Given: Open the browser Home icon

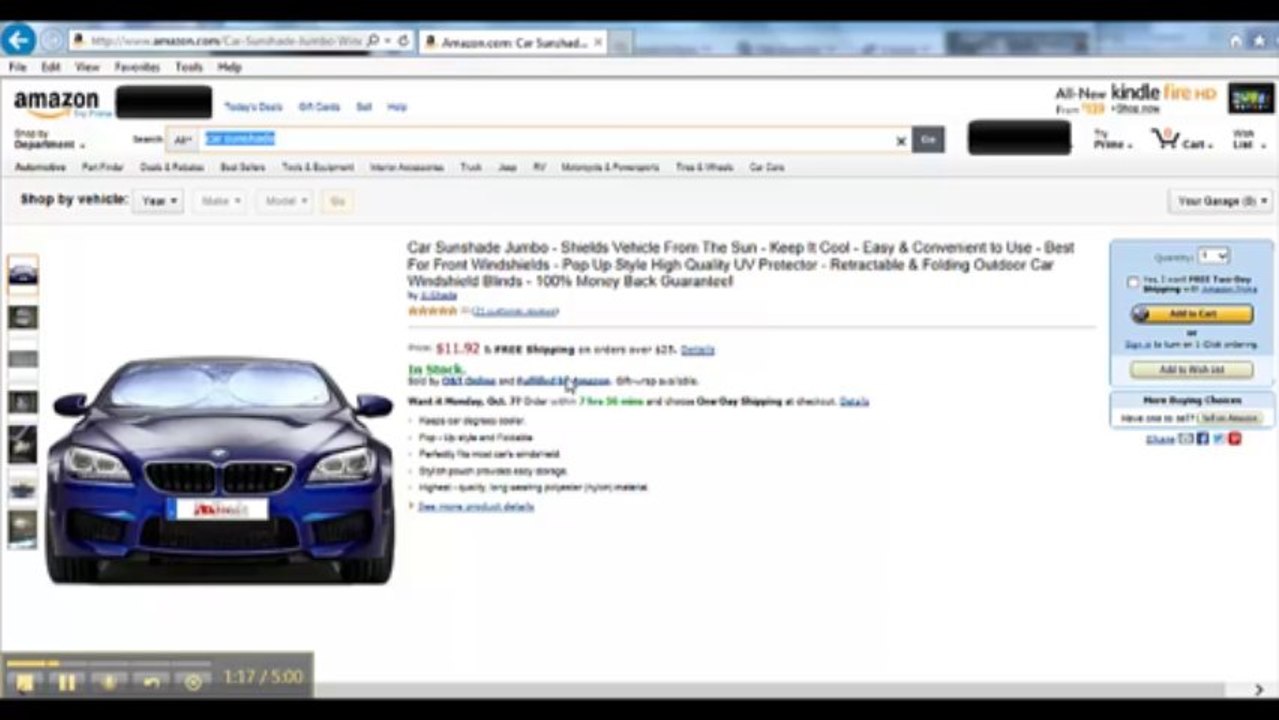Looking at the screenshot, I should [1236, 41].
